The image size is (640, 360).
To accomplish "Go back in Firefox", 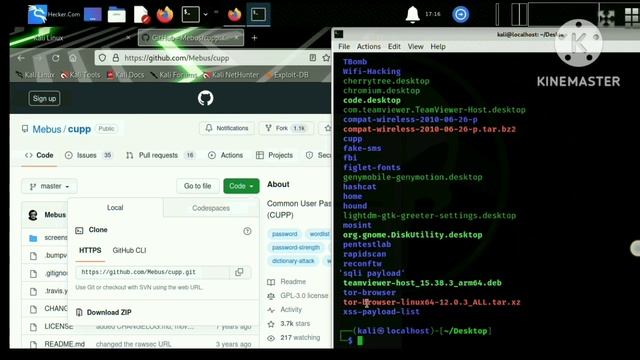I will [x=20, y=58].
